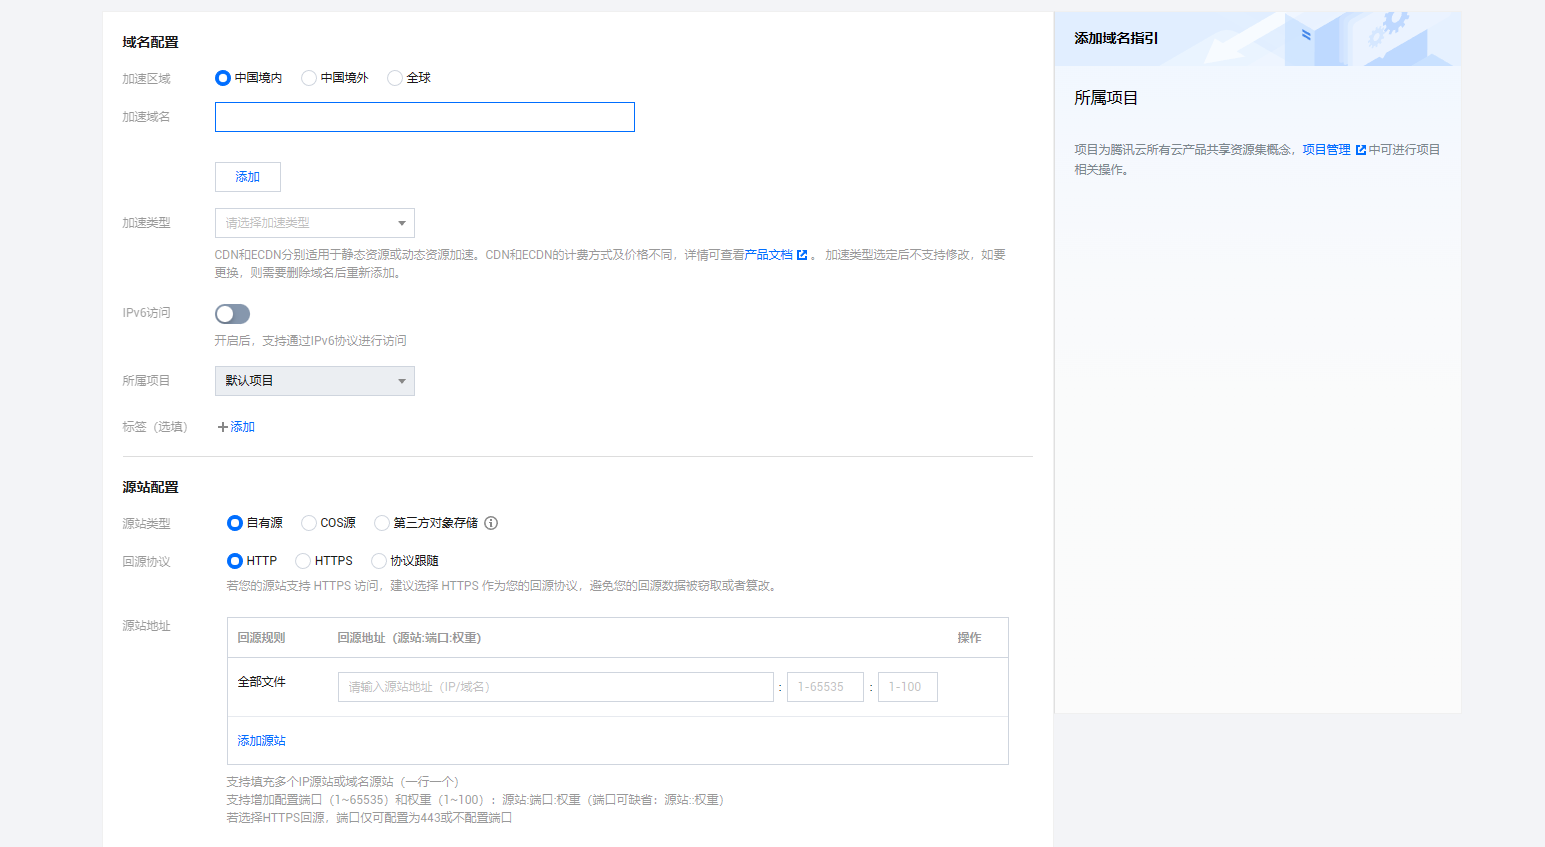The width and height of the screenshot is (1545, 847).
Task: Click the port 1-65535 input
Action: (824, 687)
